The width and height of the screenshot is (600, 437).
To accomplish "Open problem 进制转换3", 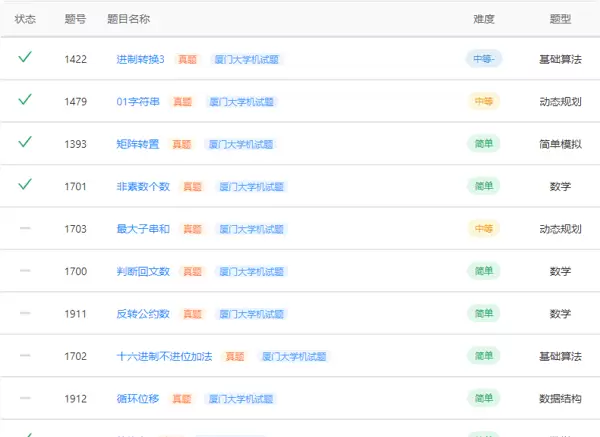I will [140, 59].
